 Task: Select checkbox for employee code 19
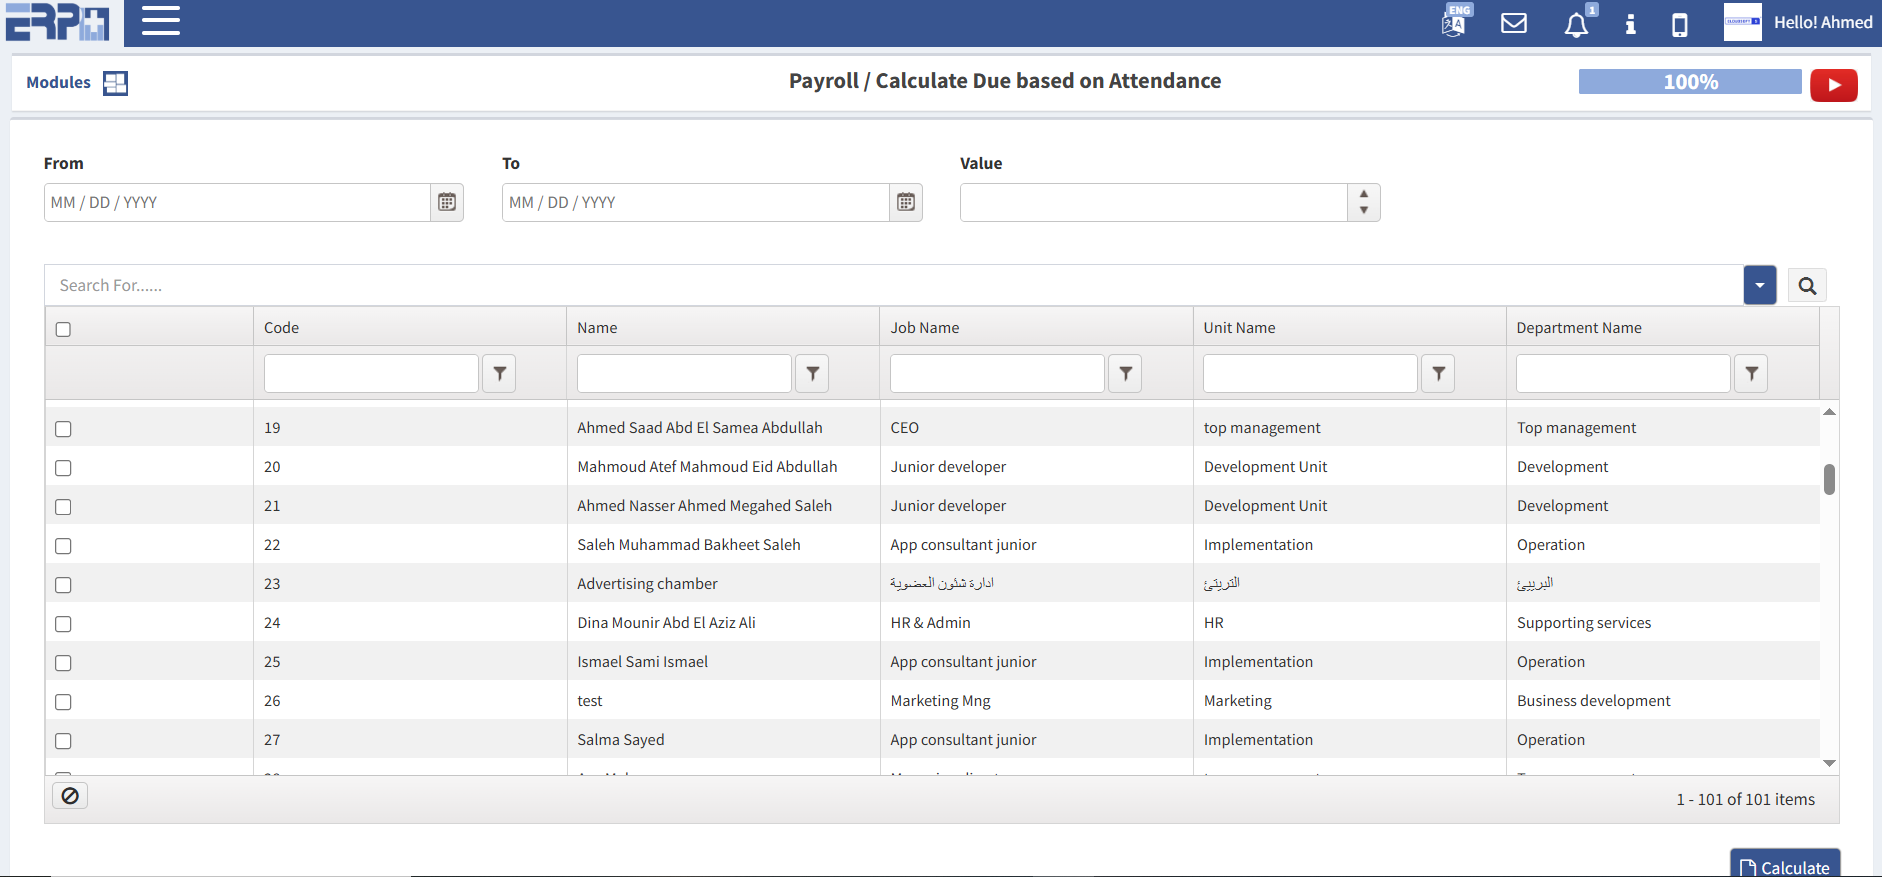coord(63,429)
